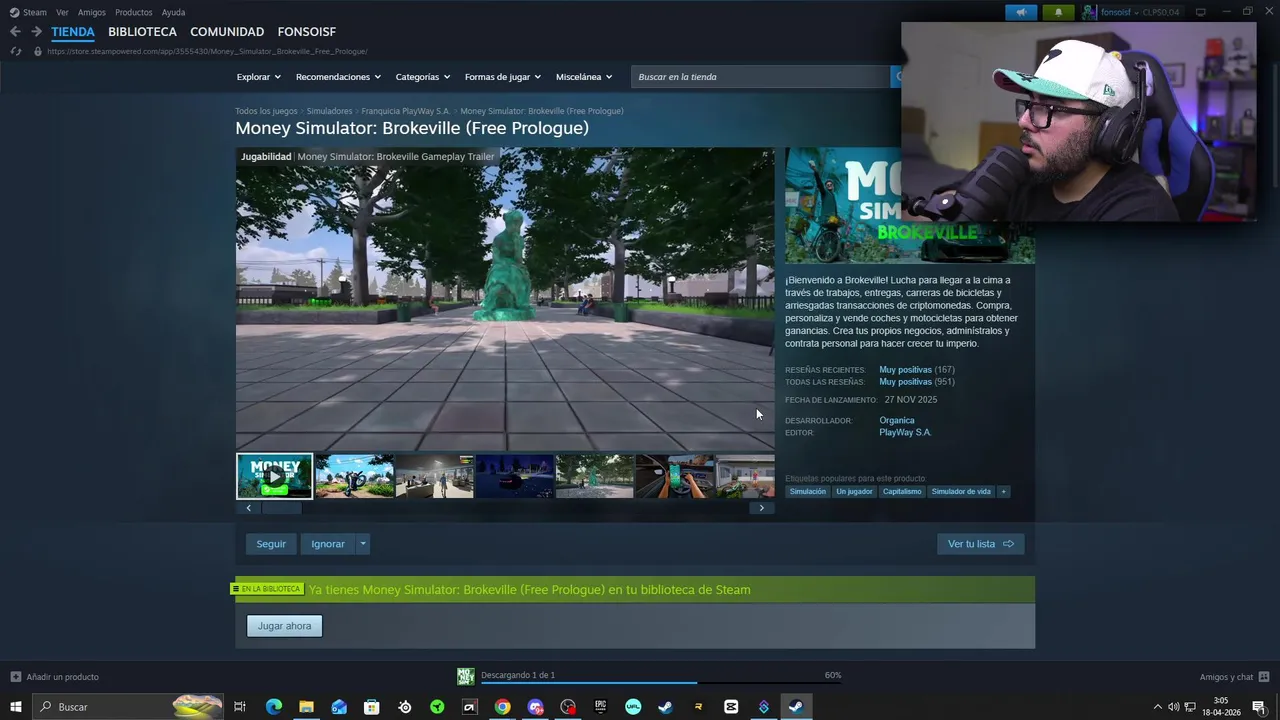
Task: Expand more tags with the plus button
Action: point(1003,492)
